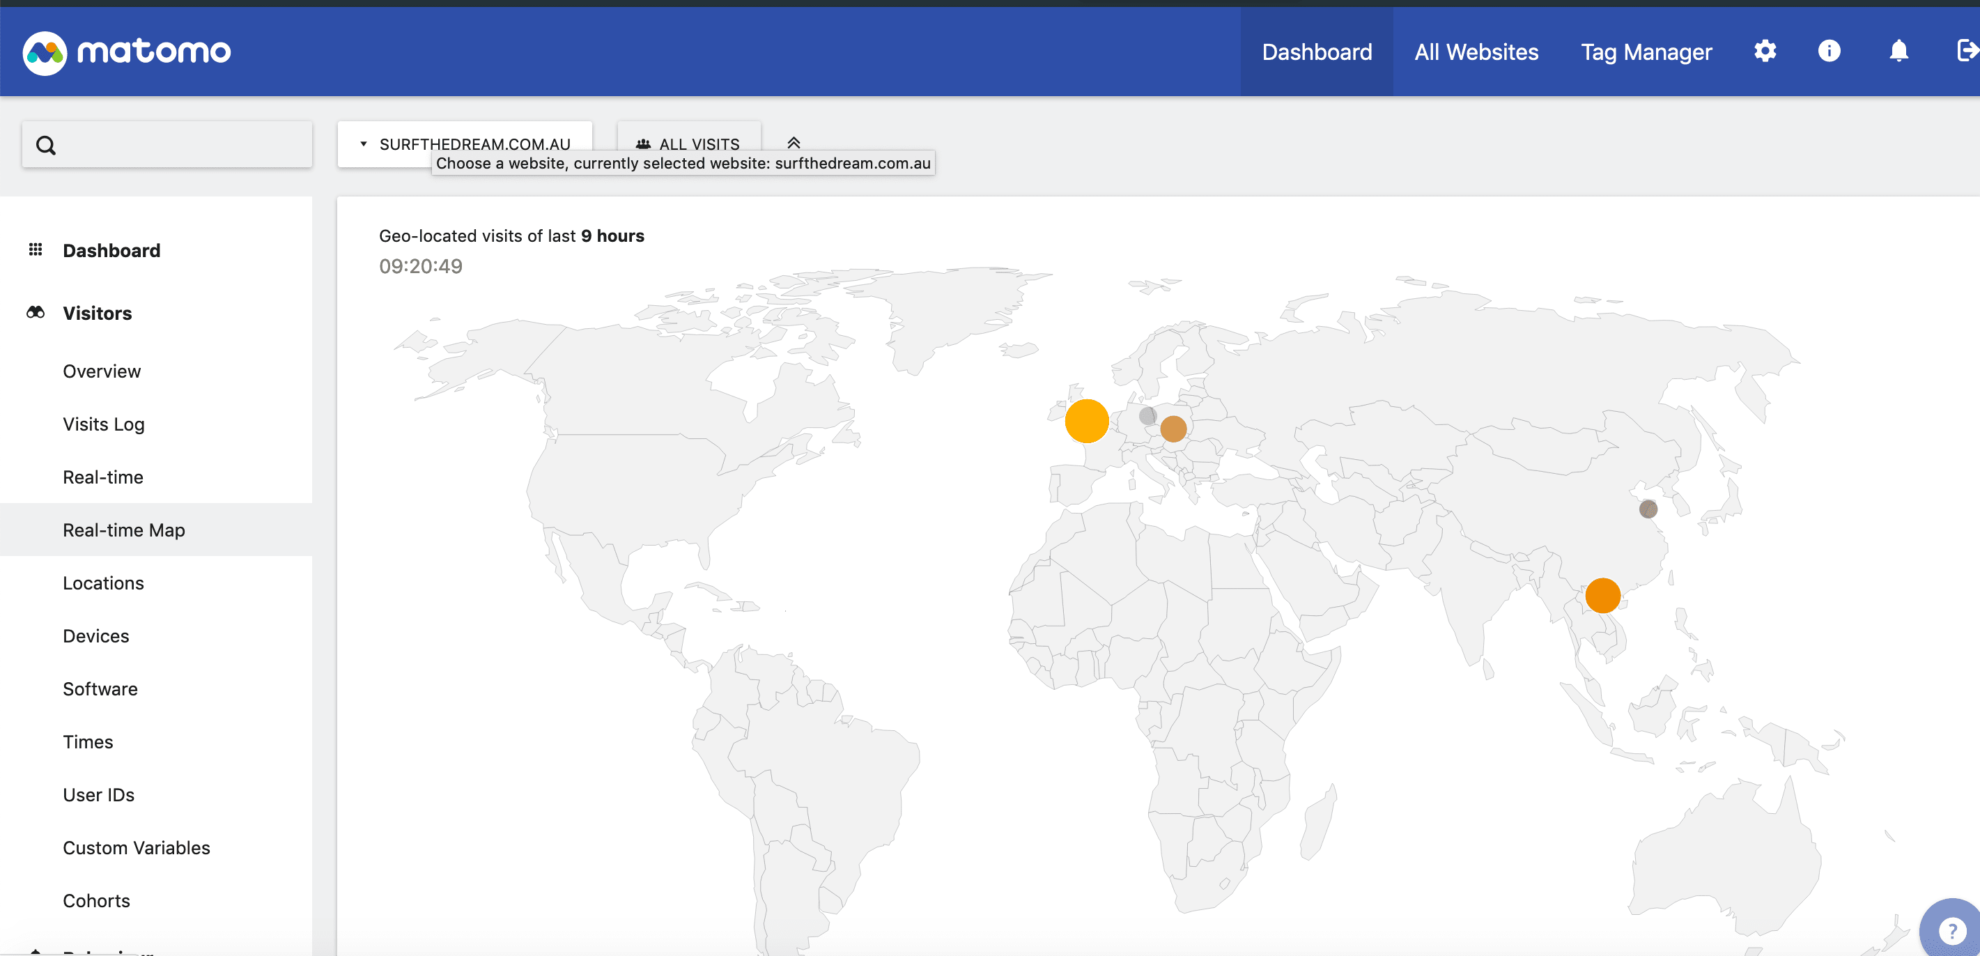
Task: View the Locations report
Action: click(x=103, y=583)
